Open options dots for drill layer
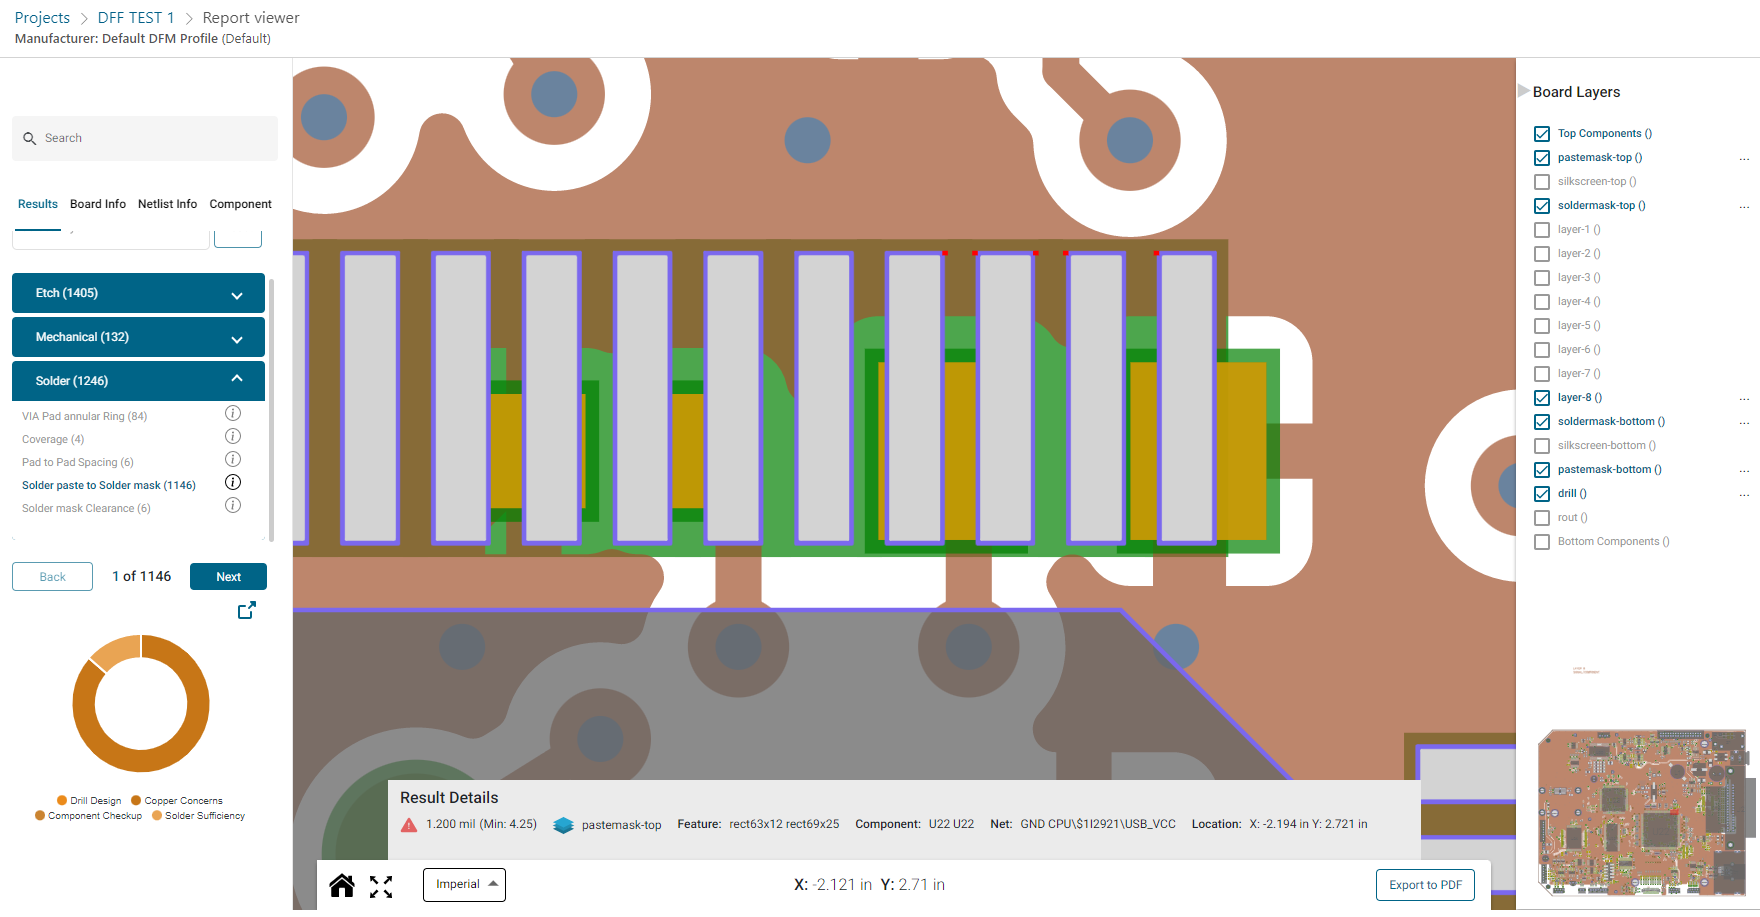The image size is (1760, 917). (x=1744, y=495)
